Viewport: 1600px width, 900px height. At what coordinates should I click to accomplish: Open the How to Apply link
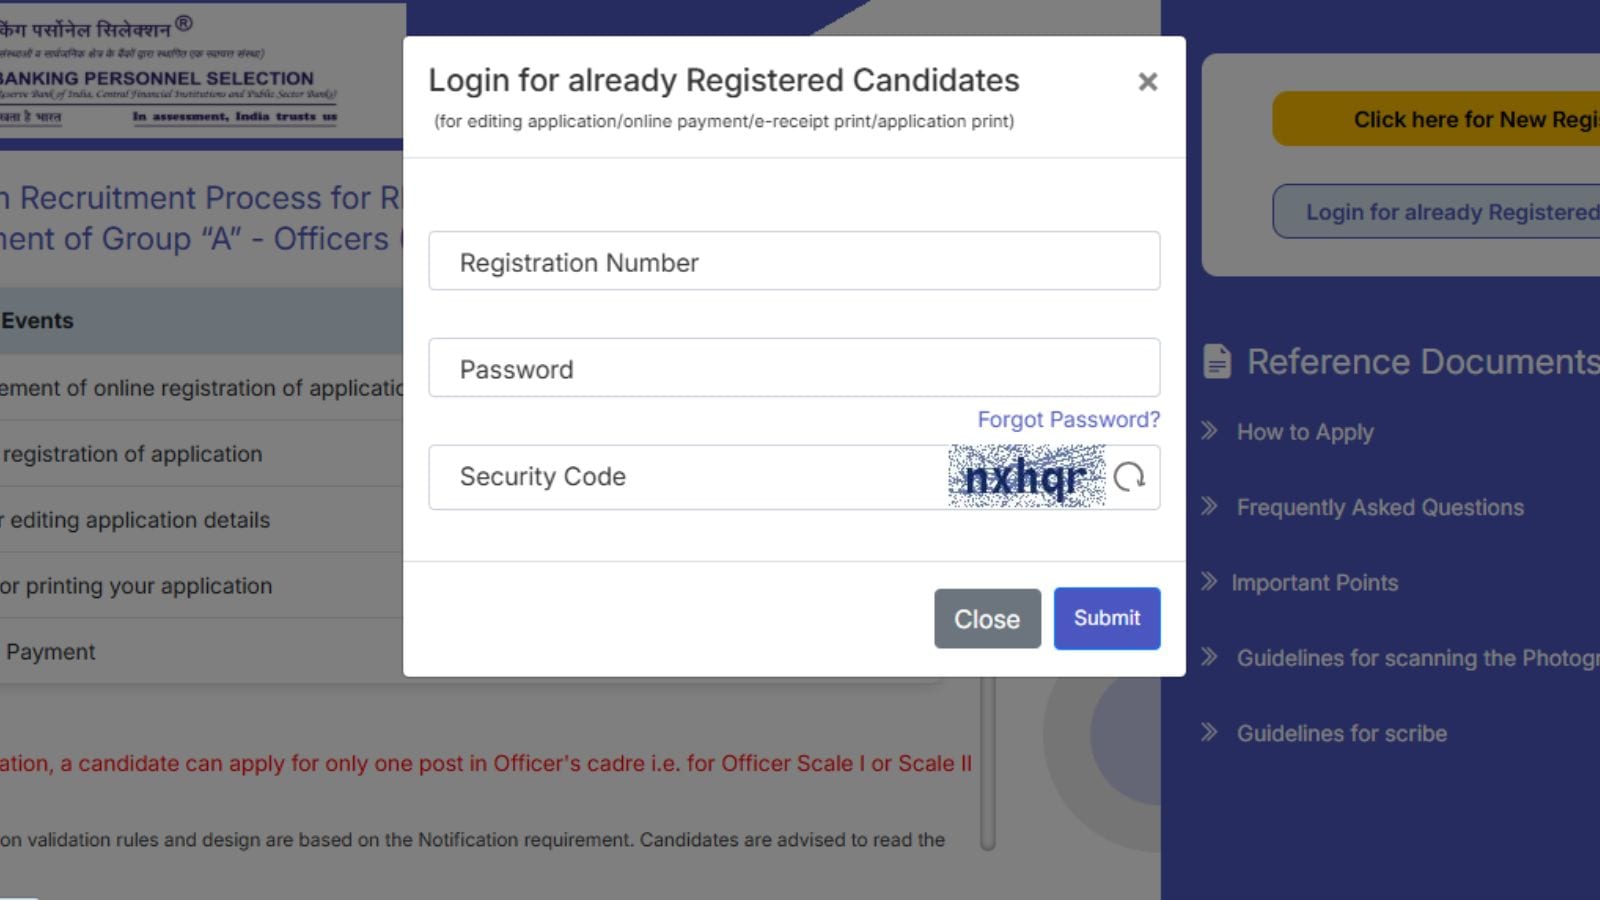pyautogui.click(x=1305, y=432)
